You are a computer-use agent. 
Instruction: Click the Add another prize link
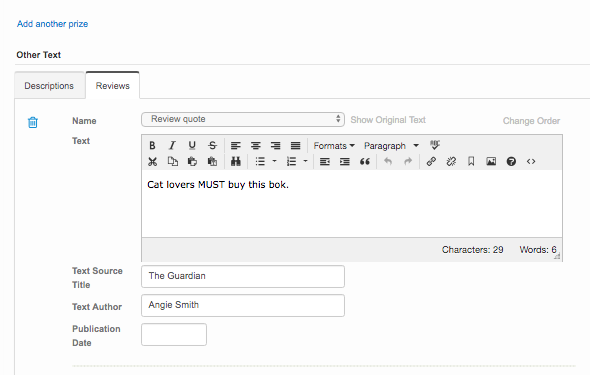[52, 24]
